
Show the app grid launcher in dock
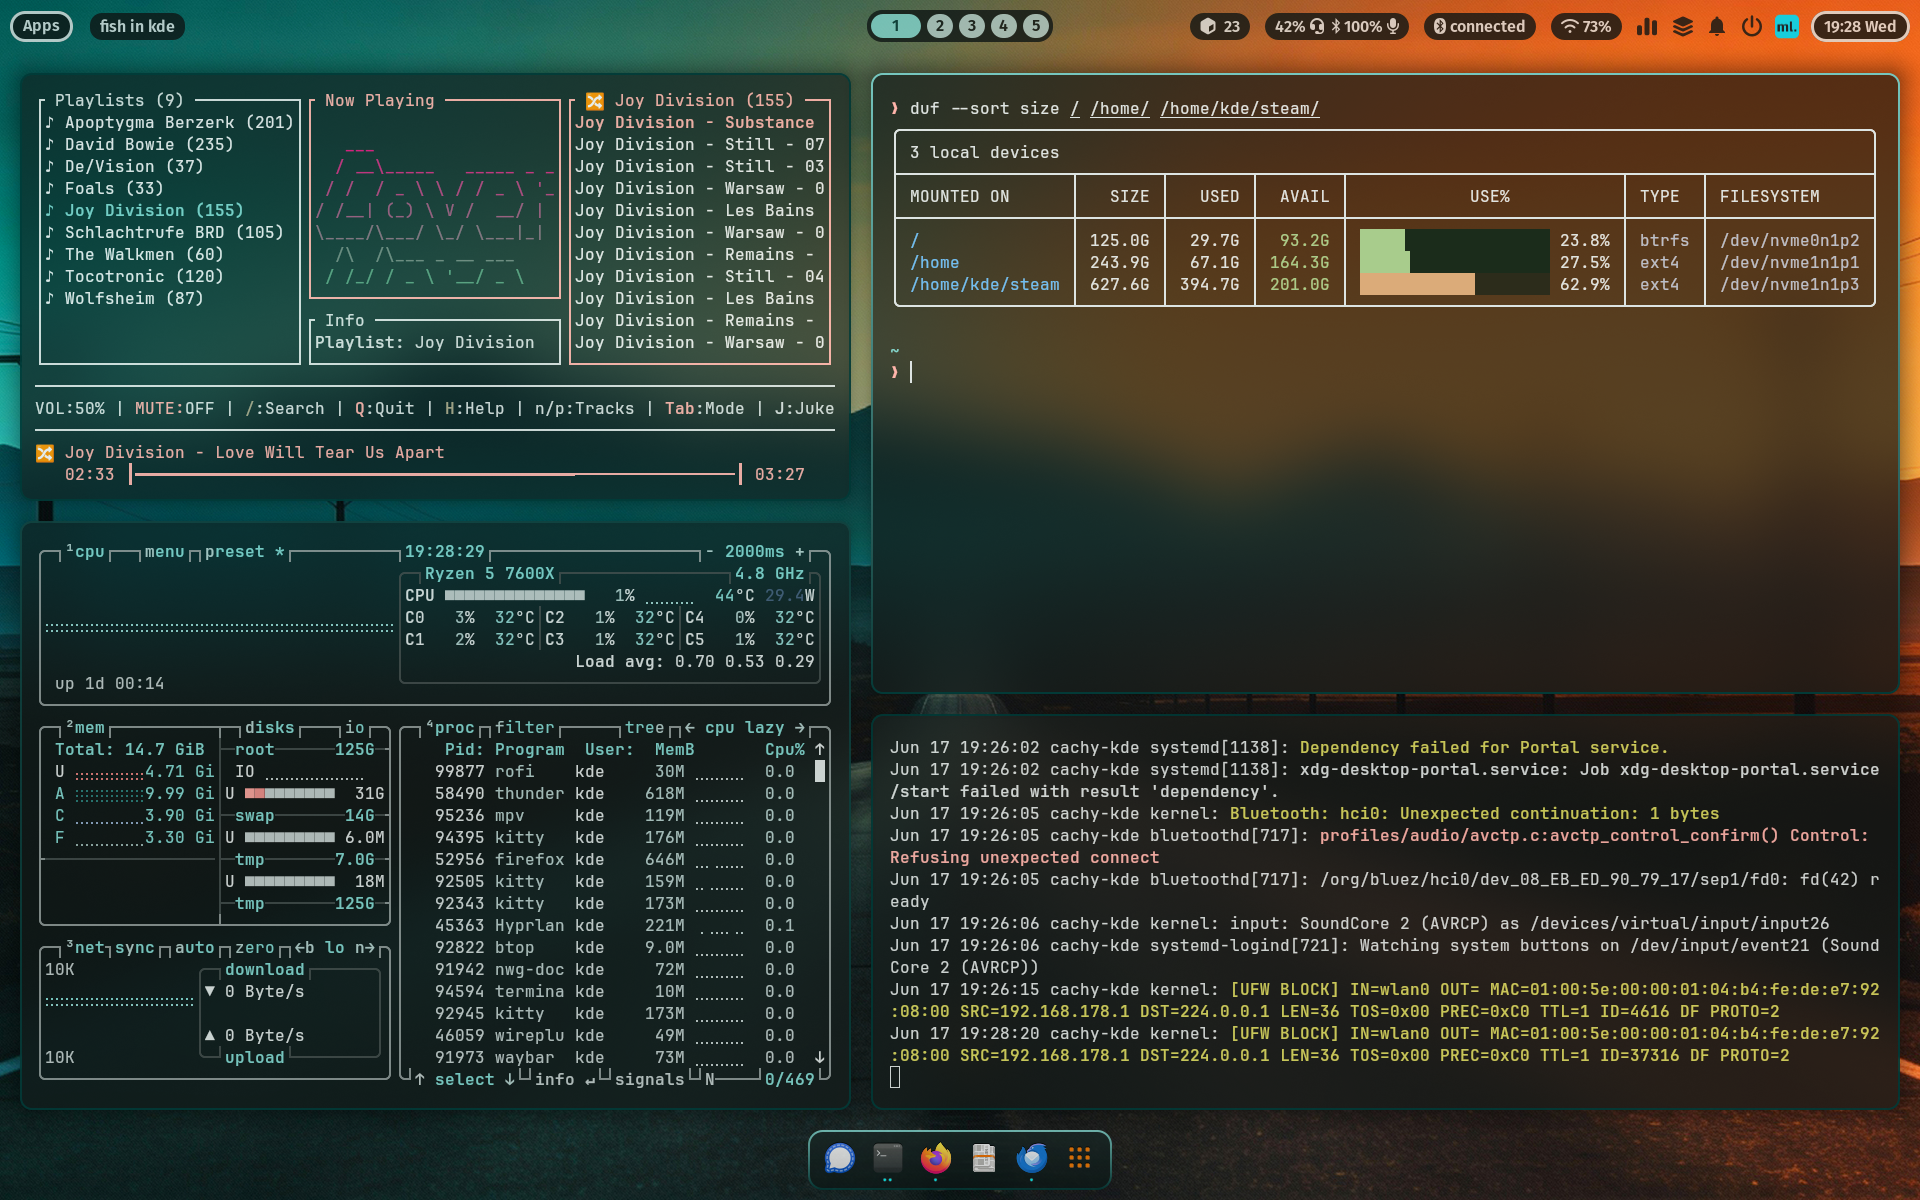click(1079, 1158)
